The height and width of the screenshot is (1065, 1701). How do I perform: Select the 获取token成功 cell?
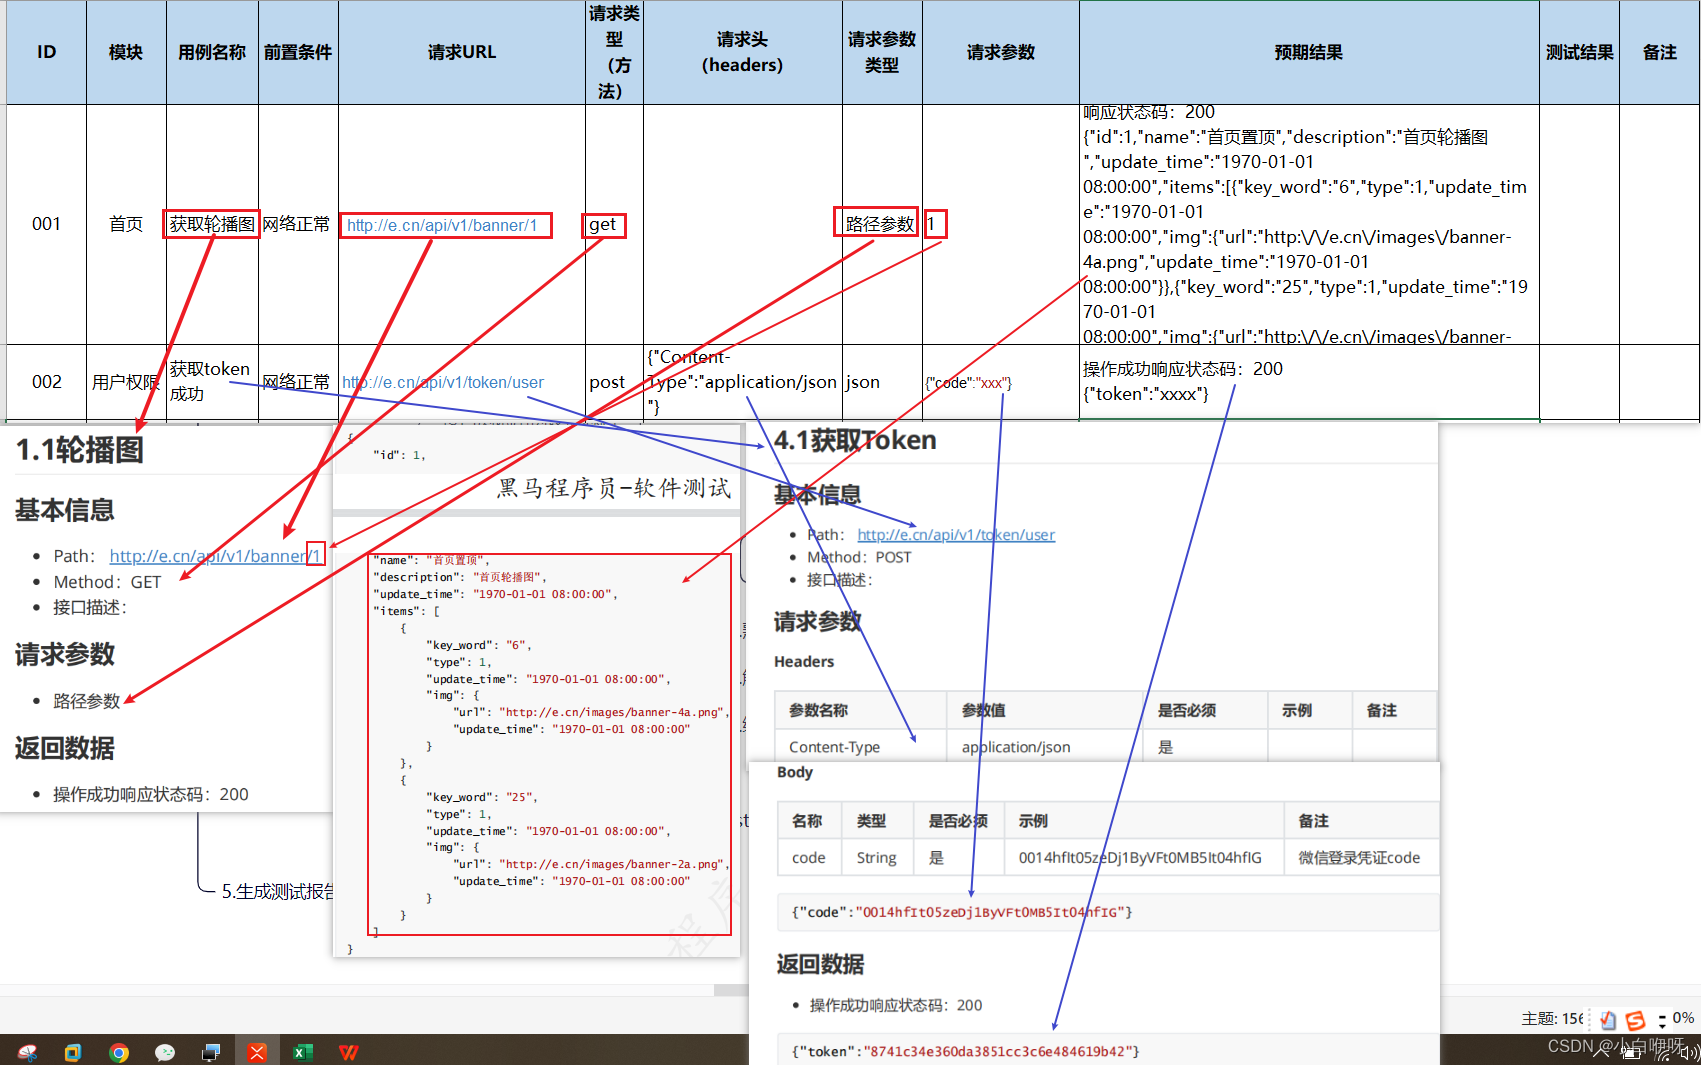coord(212,382)
